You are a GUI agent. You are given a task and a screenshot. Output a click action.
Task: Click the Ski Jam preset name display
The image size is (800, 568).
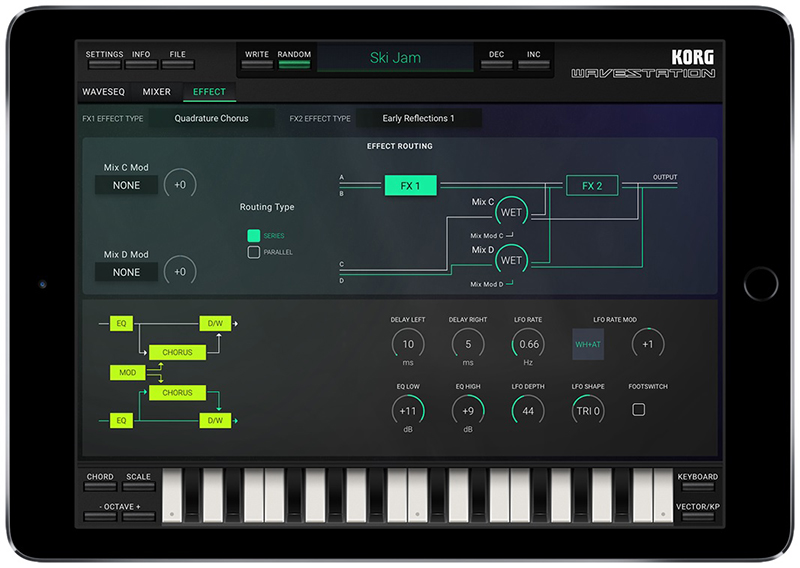pos(395,58)
